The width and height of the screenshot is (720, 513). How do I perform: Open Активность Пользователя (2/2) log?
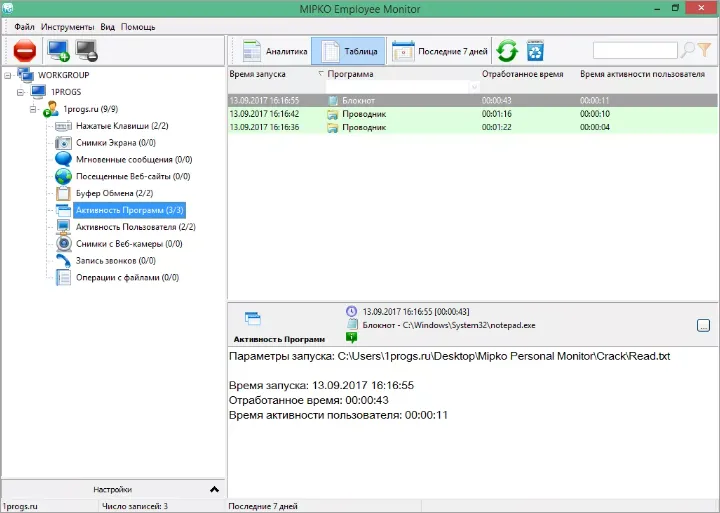point(135,227)
